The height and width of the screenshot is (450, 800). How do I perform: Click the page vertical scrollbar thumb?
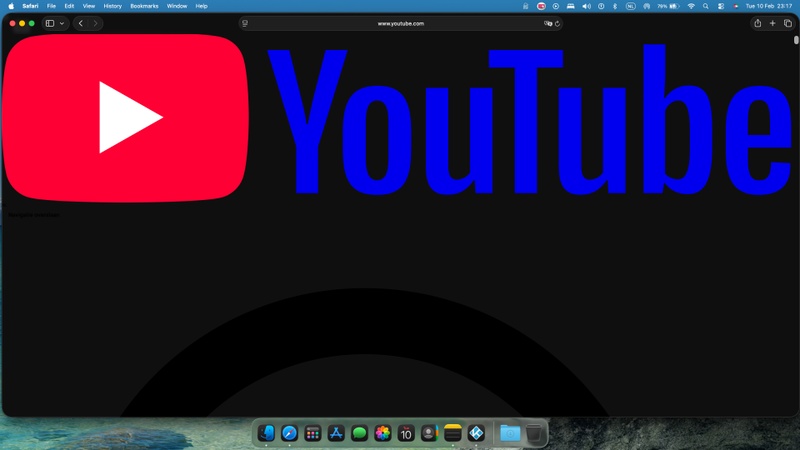coord(796,40)
